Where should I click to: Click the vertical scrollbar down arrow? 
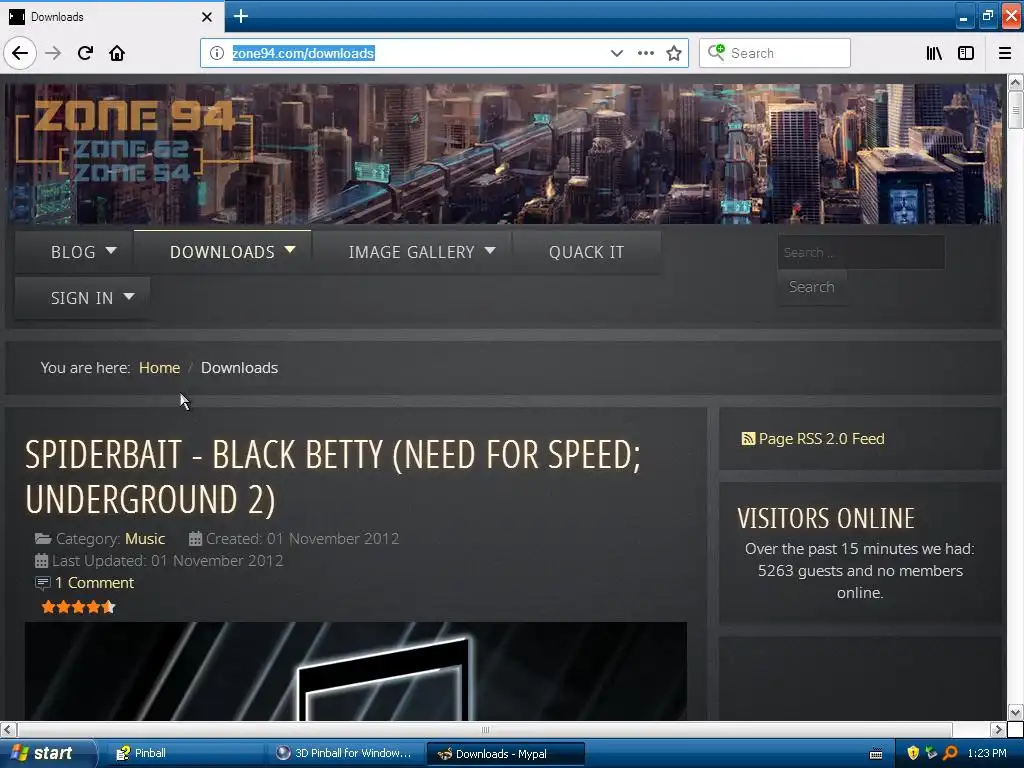tap(1015, 712)
